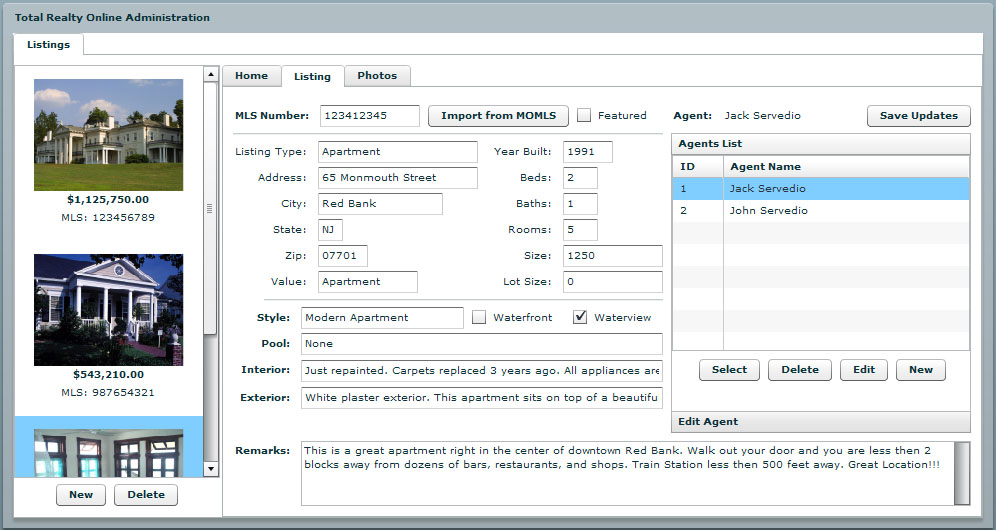Image resolution: width=996 pixels, height=530 pixels.
Task: Switch to the Home tab
Action: [x=252, y=76]
